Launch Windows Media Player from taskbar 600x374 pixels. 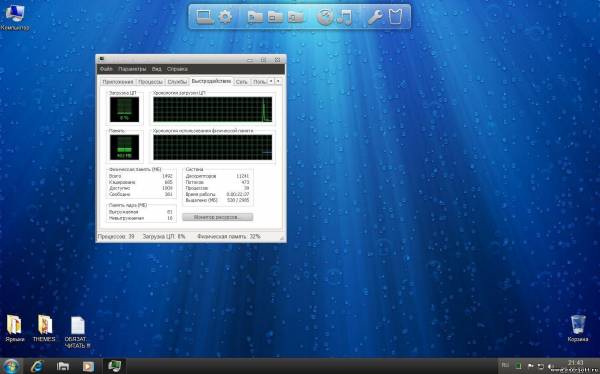click(88, 367)
